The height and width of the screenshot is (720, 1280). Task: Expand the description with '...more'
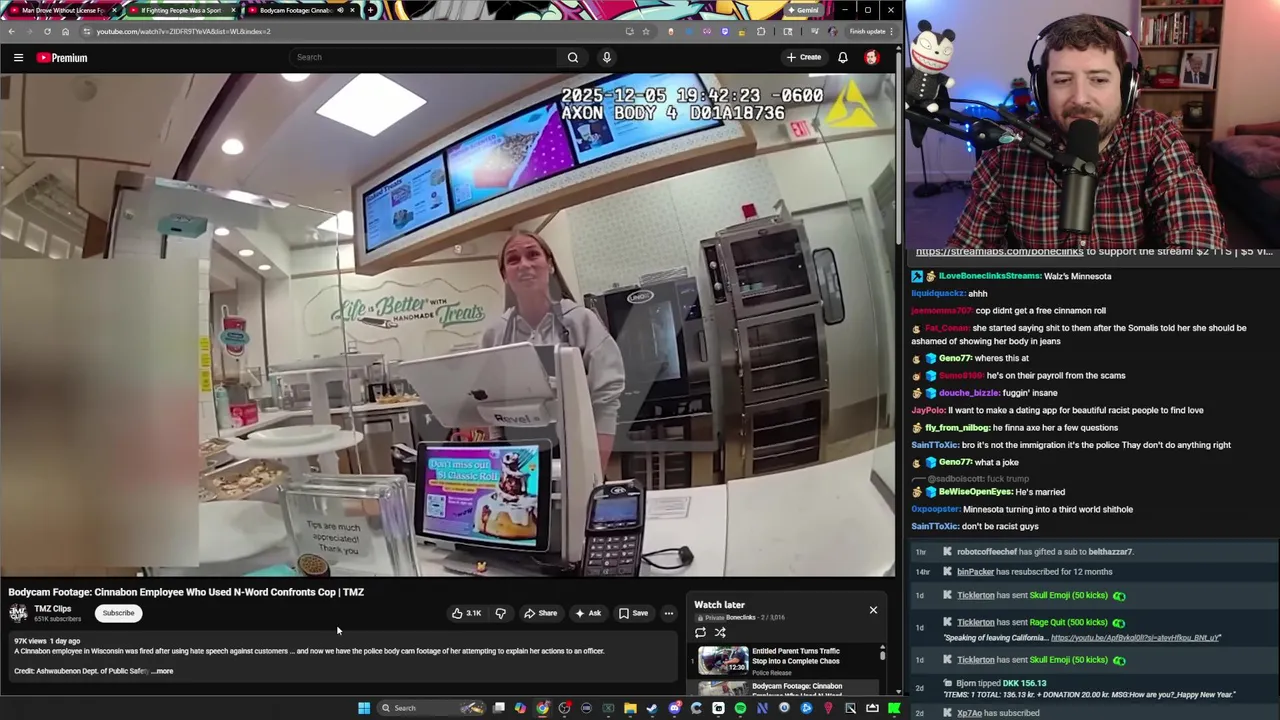pos(162,671)
